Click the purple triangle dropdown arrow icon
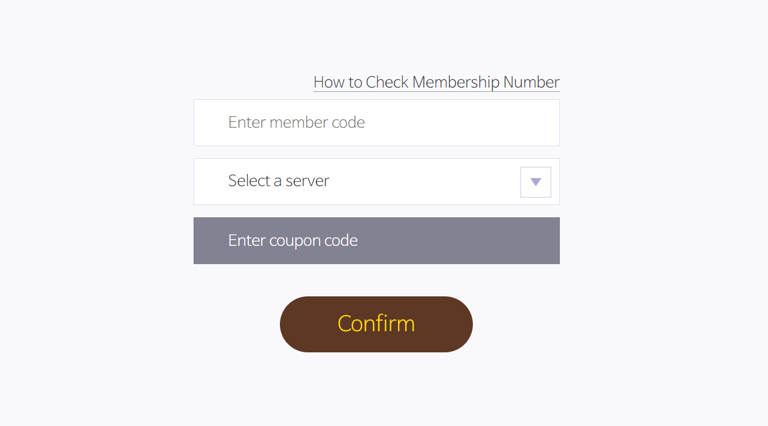768x426 pixels. click(x=536, y=182)
